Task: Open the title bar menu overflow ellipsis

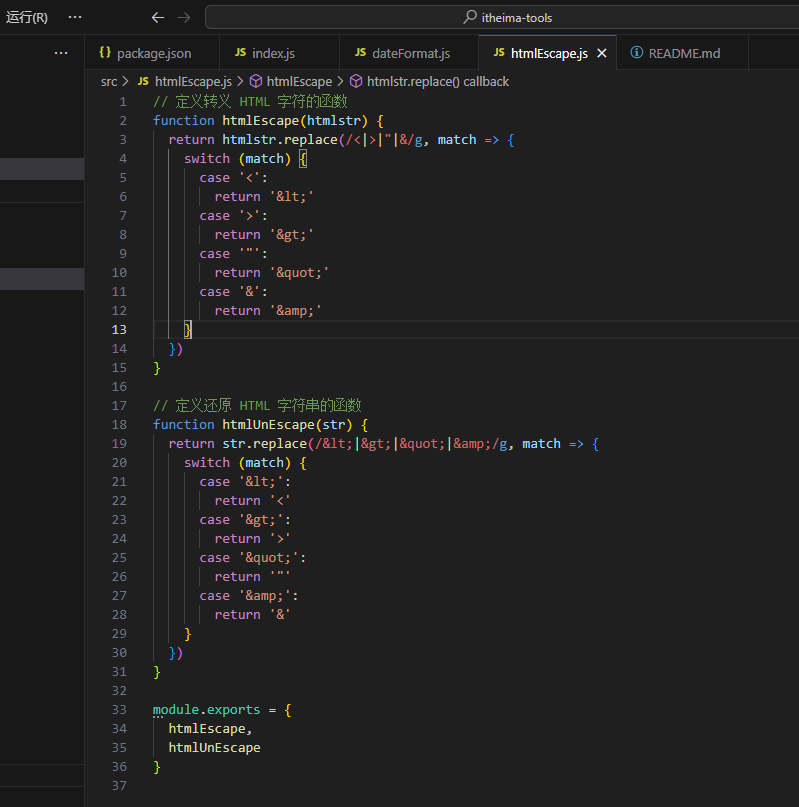Action: [x=75, y=17]
